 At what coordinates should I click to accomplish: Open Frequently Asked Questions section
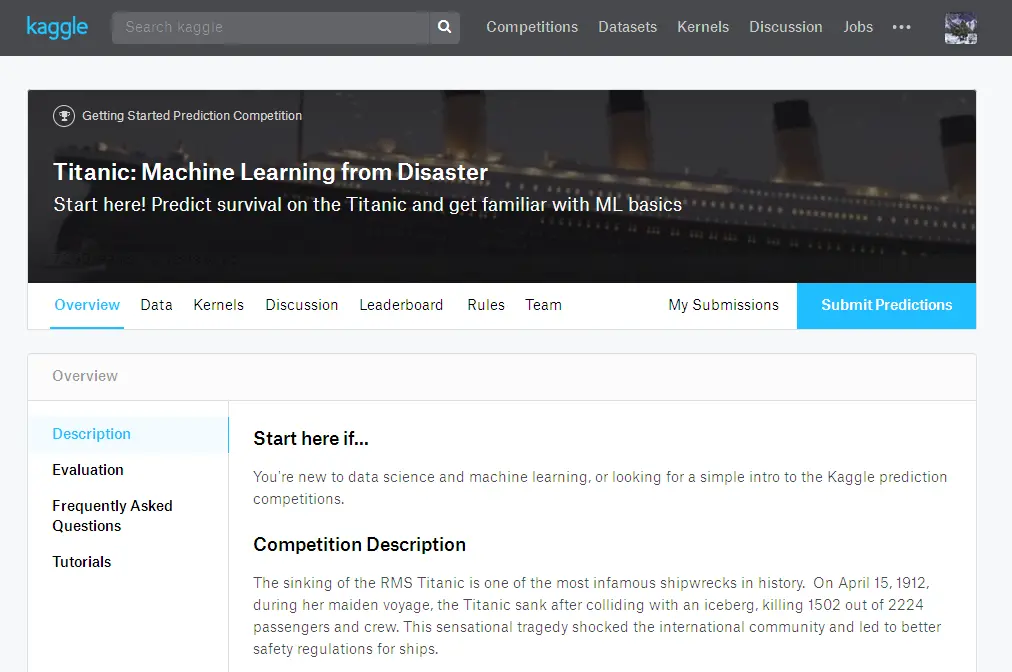[x=112, y=516]
